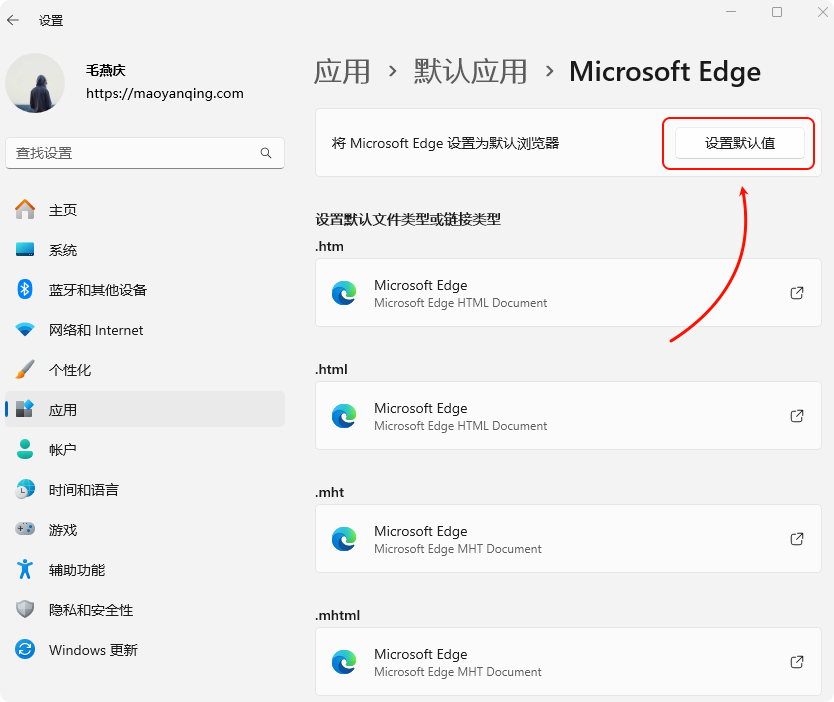Click the back arrow in title bar
The image size is (834, 702).
tap(13, 20)
